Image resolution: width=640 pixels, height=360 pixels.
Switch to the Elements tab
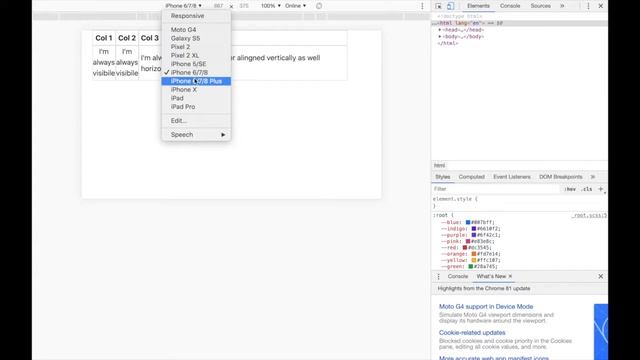pos(478,6)
